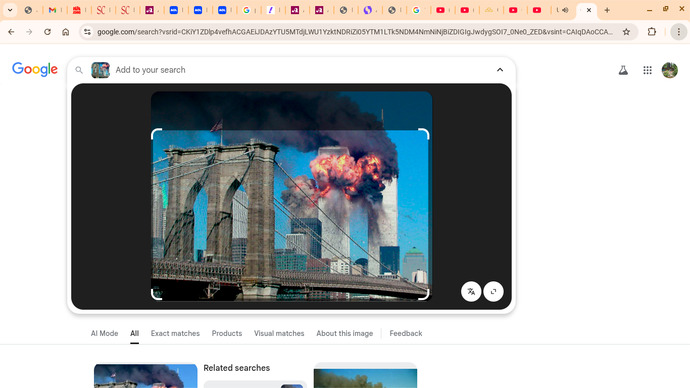Reload the current page
Viewport: 690px width, 388px height.
[x=47, y=32]
